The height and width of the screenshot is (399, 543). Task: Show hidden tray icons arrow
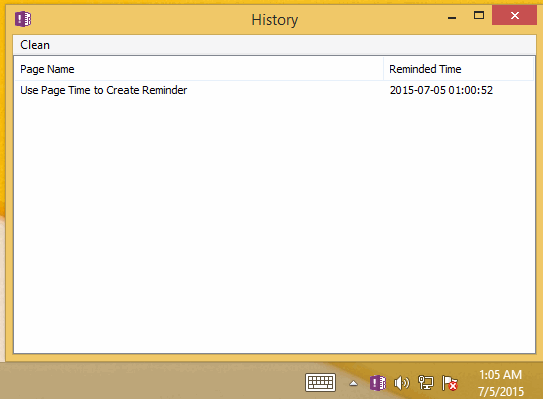click(x=353, y=383)
